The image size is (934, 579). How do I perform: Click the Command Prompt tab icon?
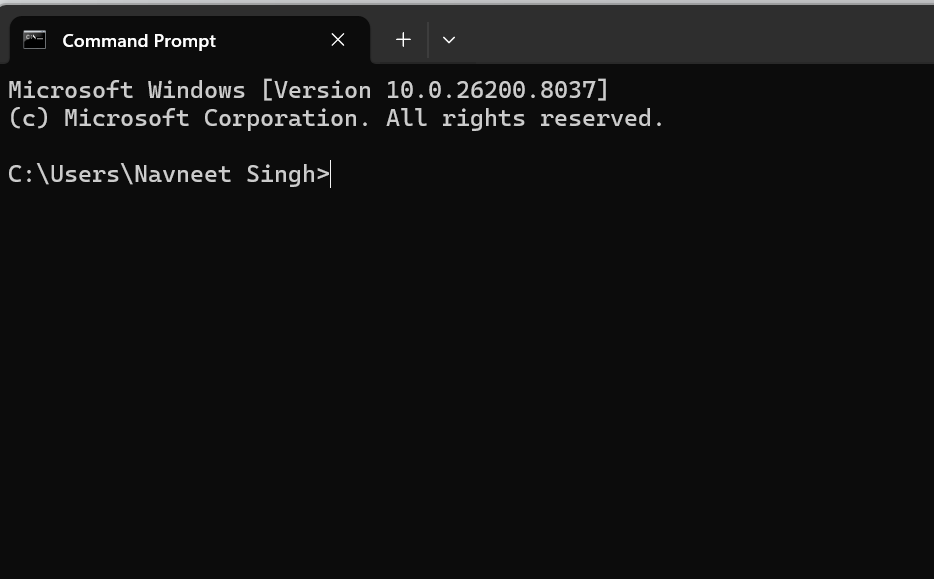point(34,40)
